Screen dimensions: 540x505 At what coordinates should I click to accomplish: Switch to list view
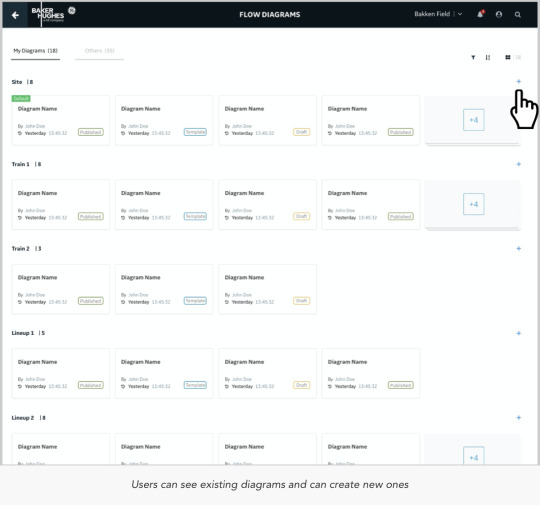(518, 57)
